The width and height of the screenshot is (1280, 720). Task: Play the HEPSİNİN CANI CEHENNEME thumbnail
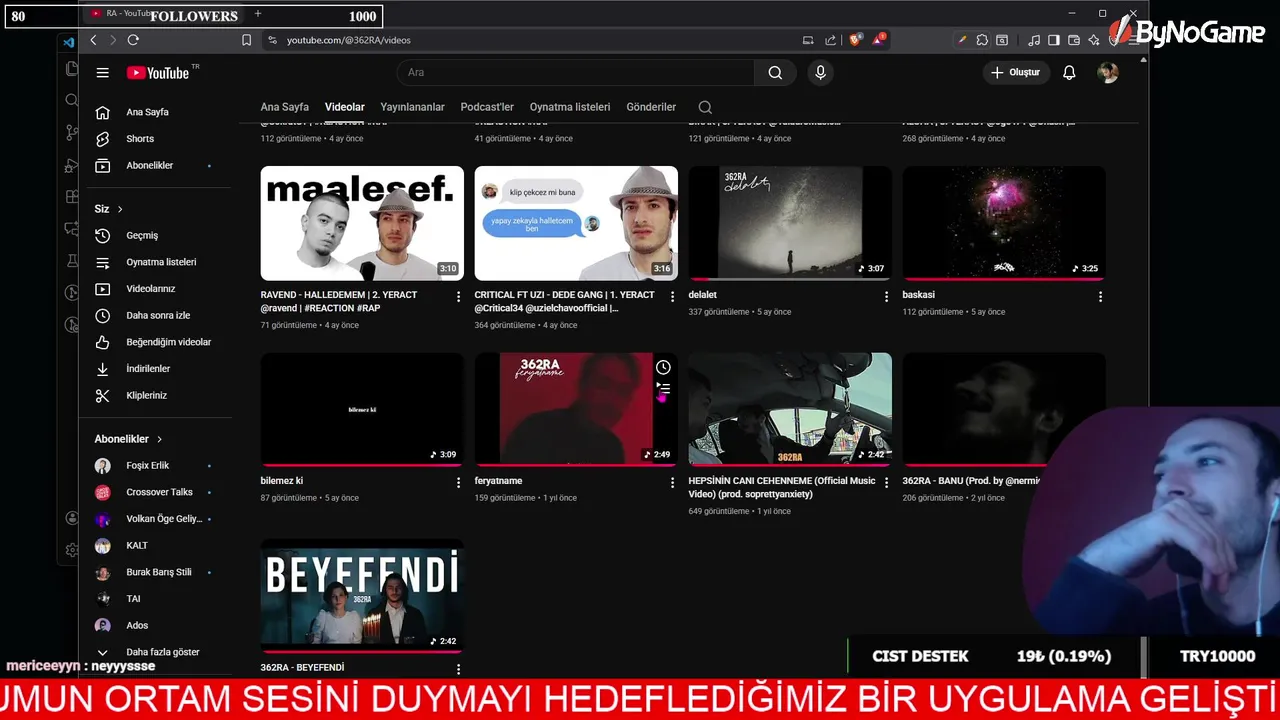click(790, 409)
